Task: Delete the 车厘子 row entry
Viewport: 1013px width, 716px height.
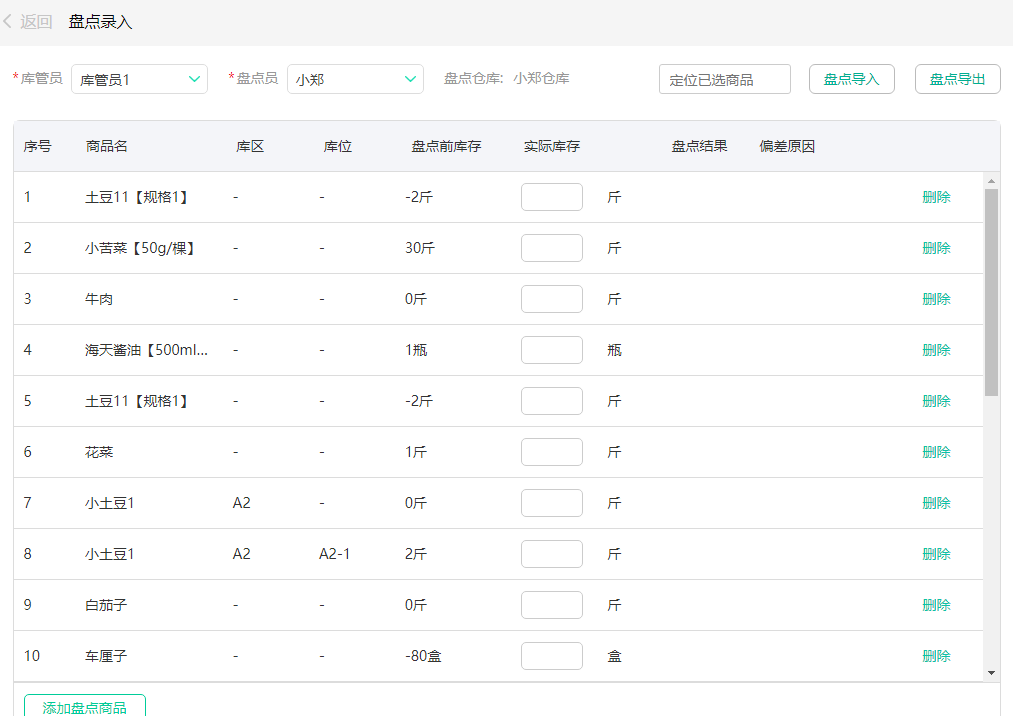Action: 935,655
